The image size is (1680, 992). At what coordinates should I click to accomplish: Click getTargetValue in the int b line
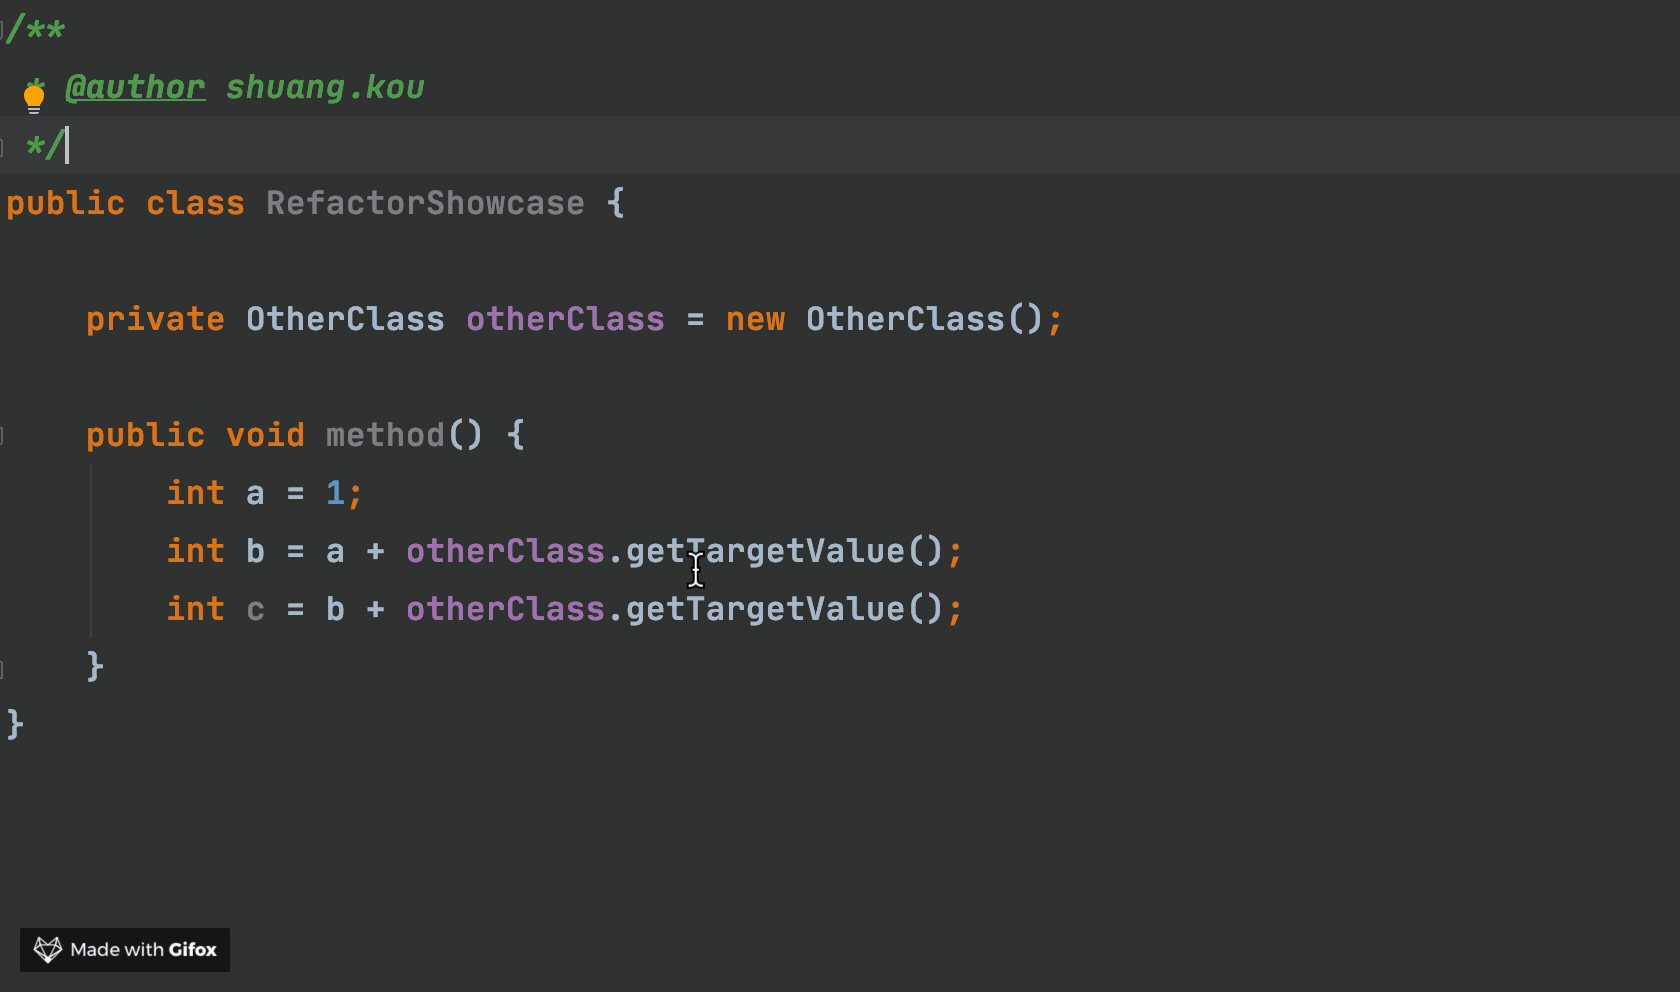764,552
